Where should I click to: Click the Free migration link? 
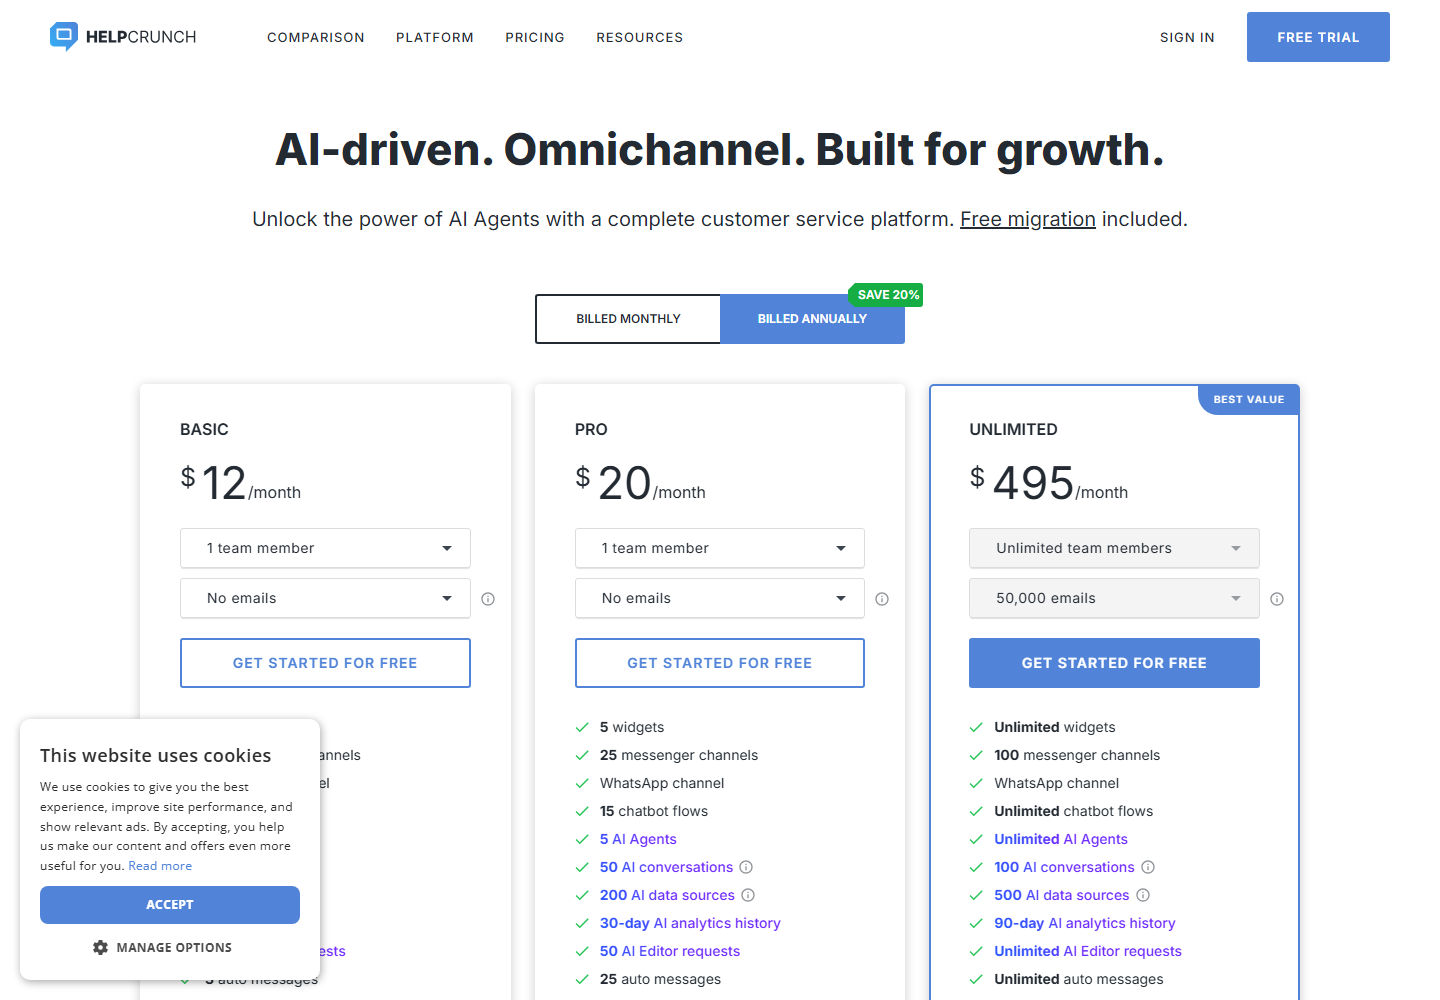click(1028, 219)
